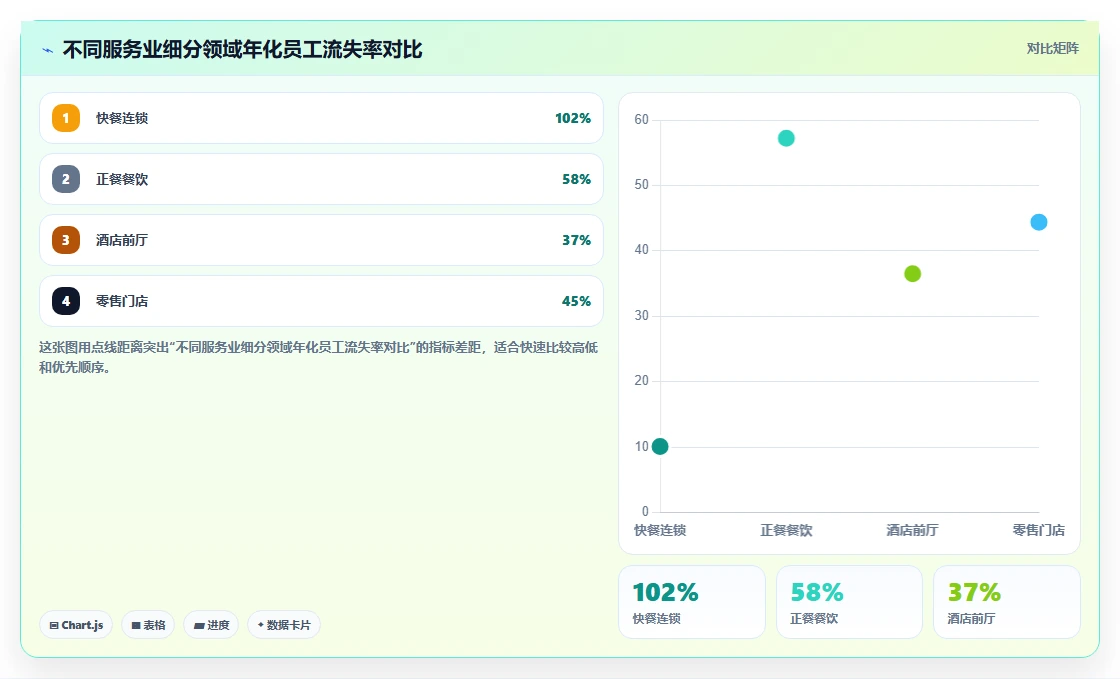This screenshot has height=679, width=1120.
Task: Click the 零售门店 x-axis label
Action: click(1039, 530)
